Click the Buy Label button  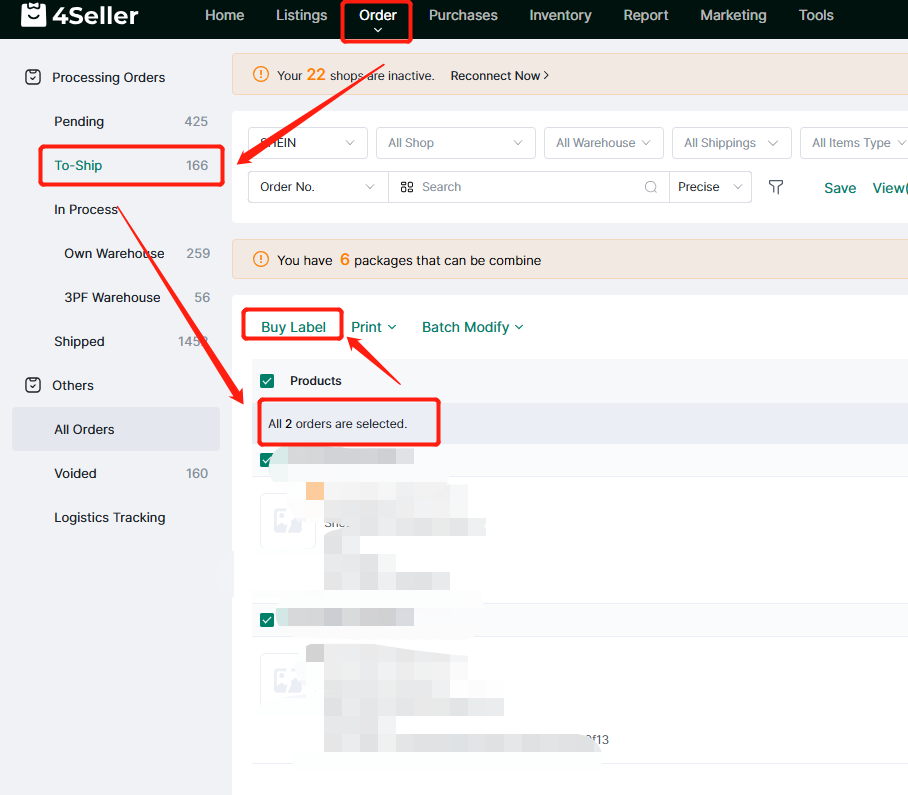tap(293, 327)
